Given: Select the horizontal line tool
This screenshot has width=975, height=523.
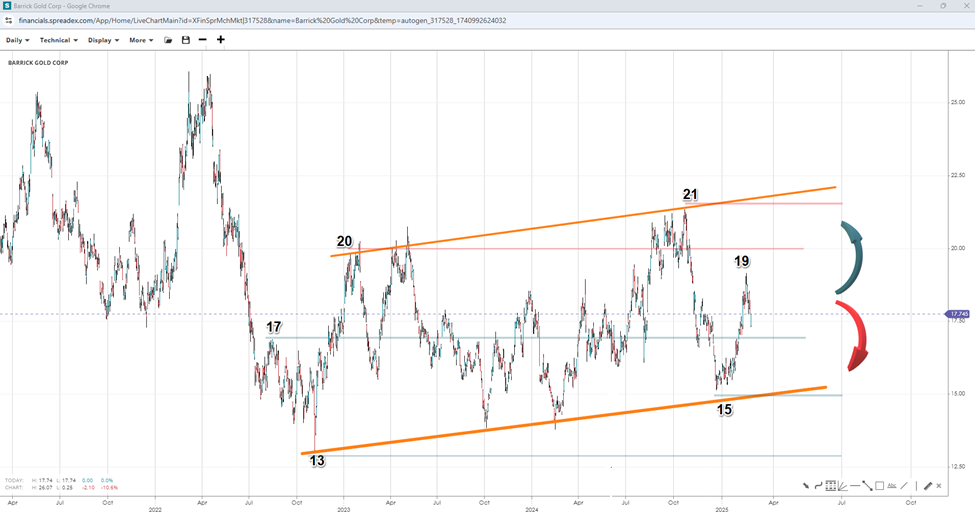Looking at the screenshot, I should pyautogui.click(x=855, y=486).
